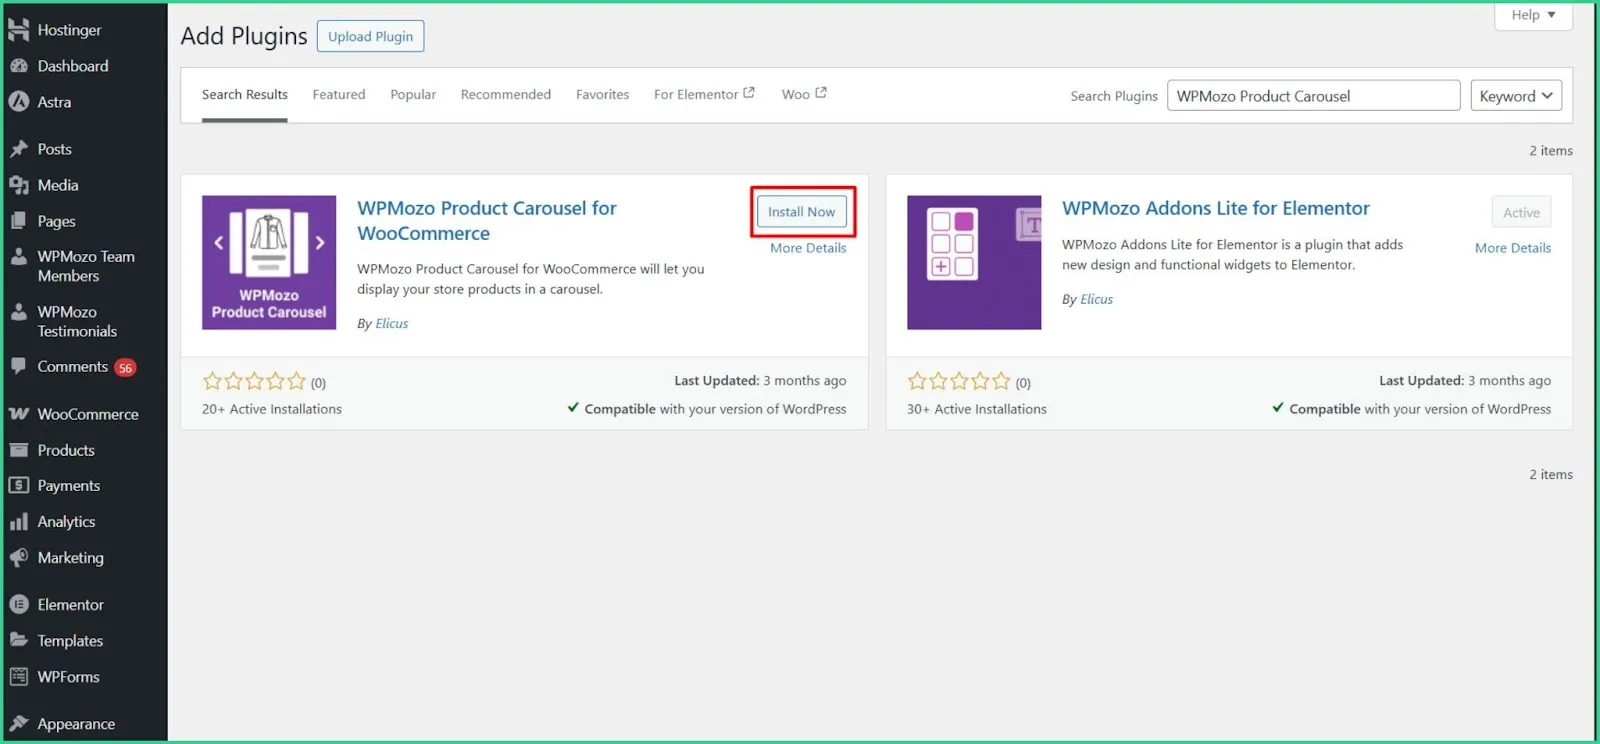Image resolution: width=1600 pixels, height=744 pixels.
Task: Click the WPForms icon in sidebar
Action: 18,677
